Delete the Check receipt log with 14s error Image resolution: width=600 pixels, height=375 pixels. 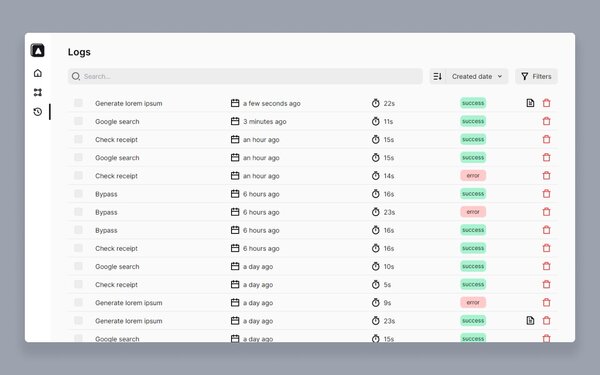pyautogui.click(x=546, y=176)
